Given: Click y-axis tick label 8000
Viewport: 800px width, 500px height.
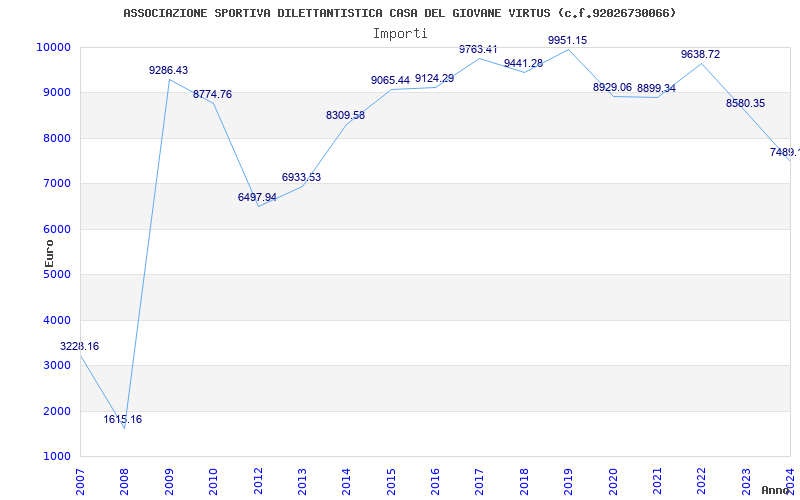Looking at the screenshot, I should pos(56,138).
